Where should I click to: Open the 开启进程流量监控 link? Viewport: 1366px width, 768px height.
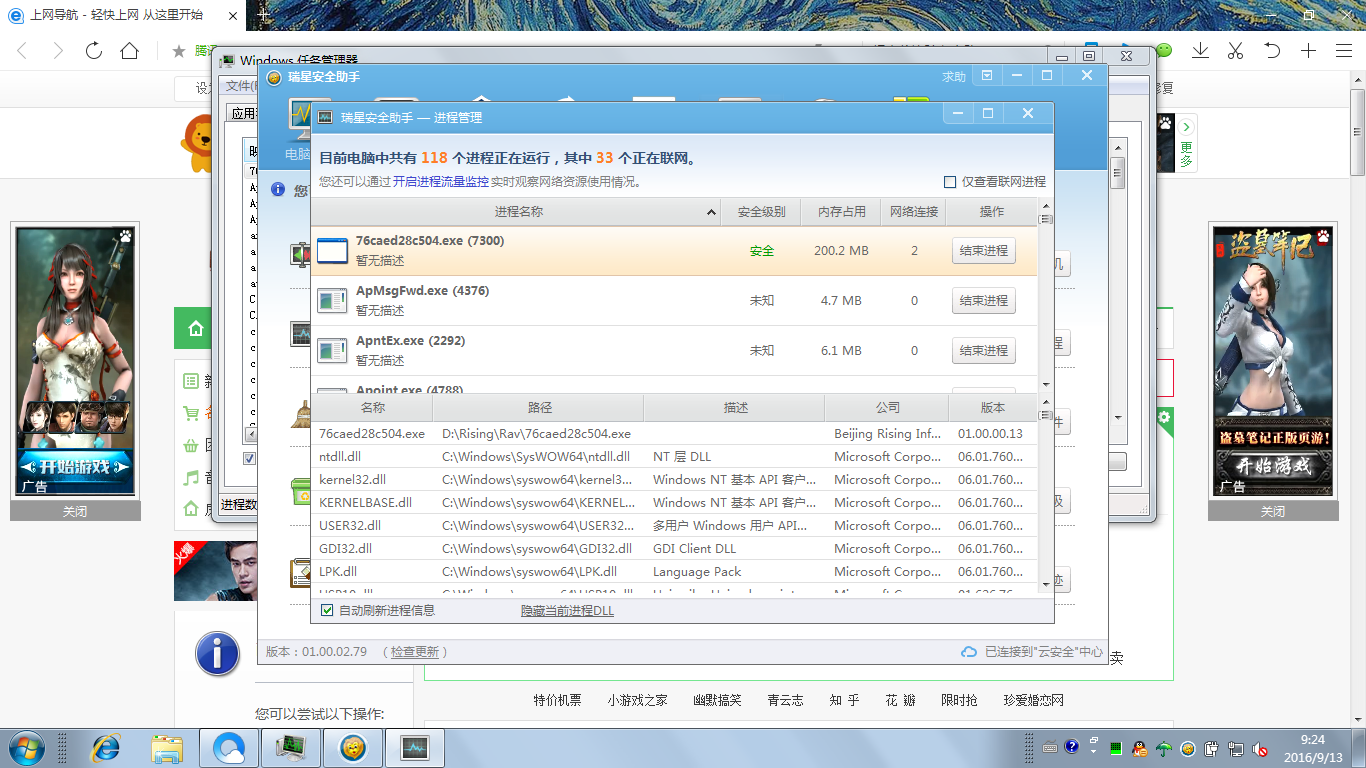pyautogui.click(x=441, y=182)
